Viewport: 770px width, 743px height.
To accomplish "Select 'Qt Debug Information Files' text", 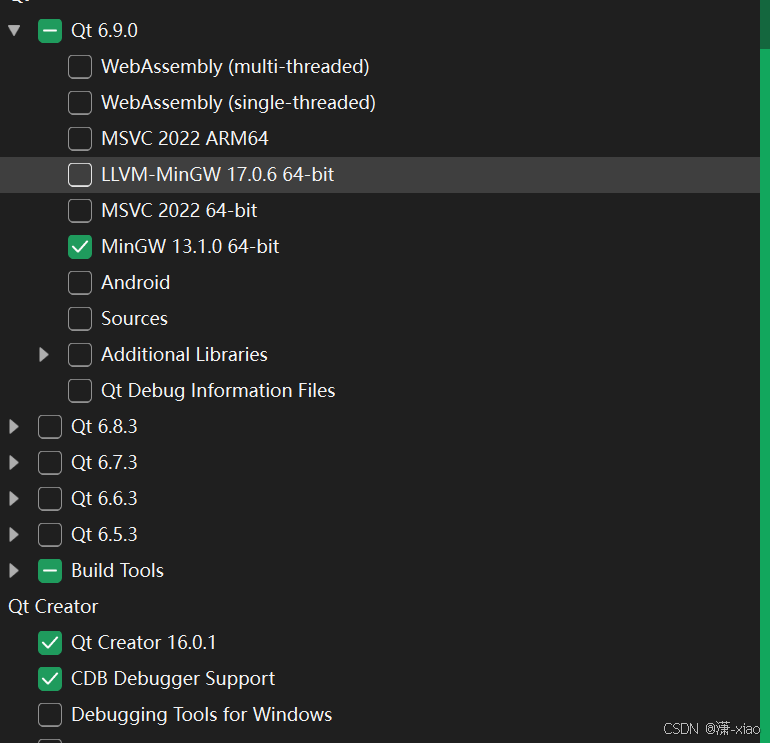I will pos(218,391).
